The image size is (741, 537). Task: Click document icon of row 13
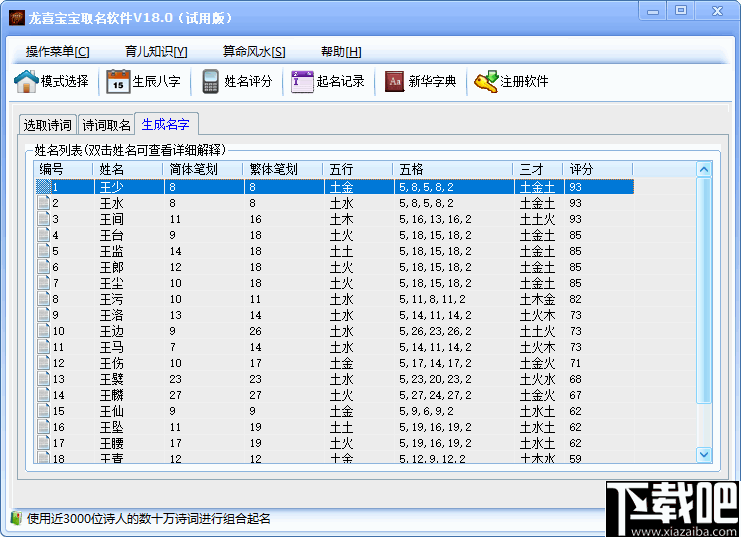click(x=43, y=379)
